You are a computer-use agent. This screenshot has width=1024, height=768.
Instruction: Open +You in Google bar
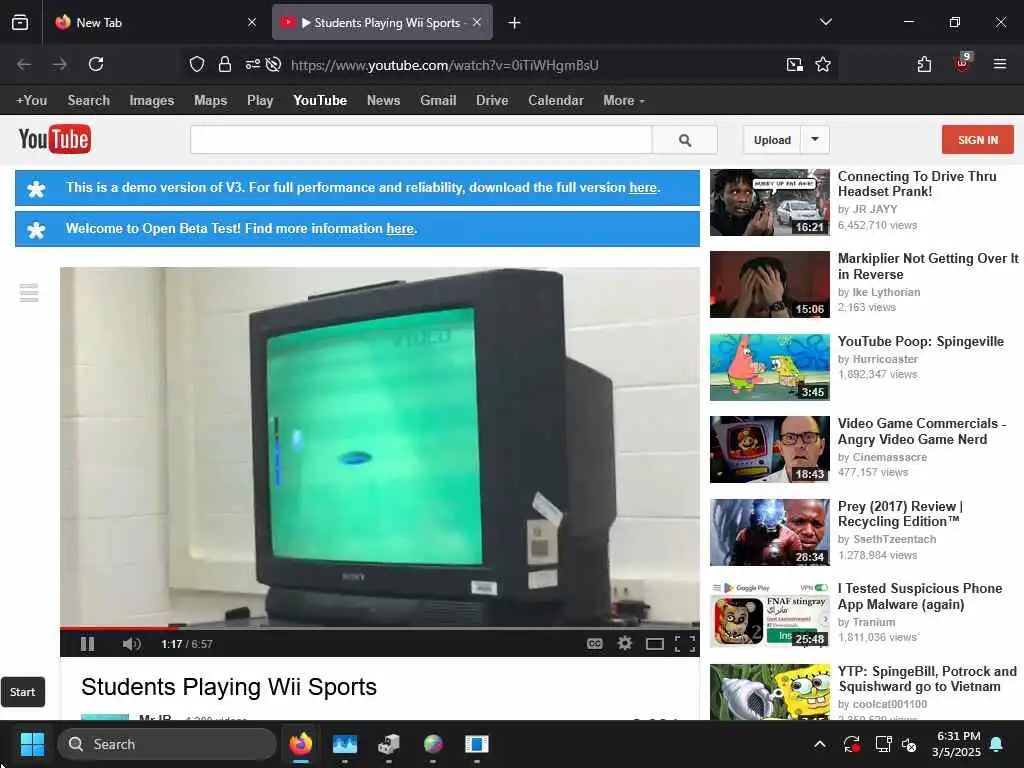point(31,101)
